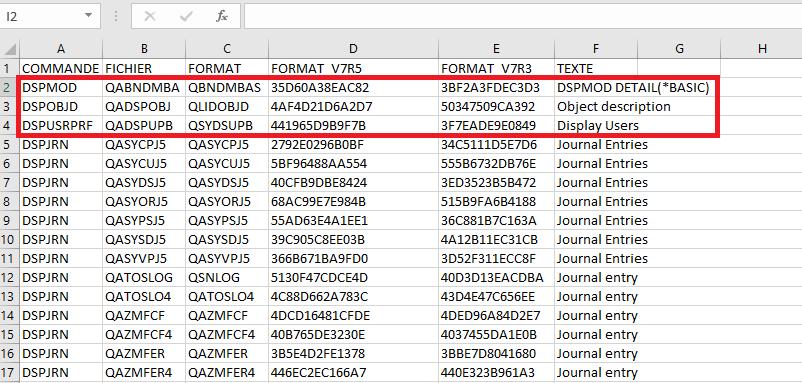Click the COMMANDE header cell
This screenshot has width=802, height=383.
point(61,68)
